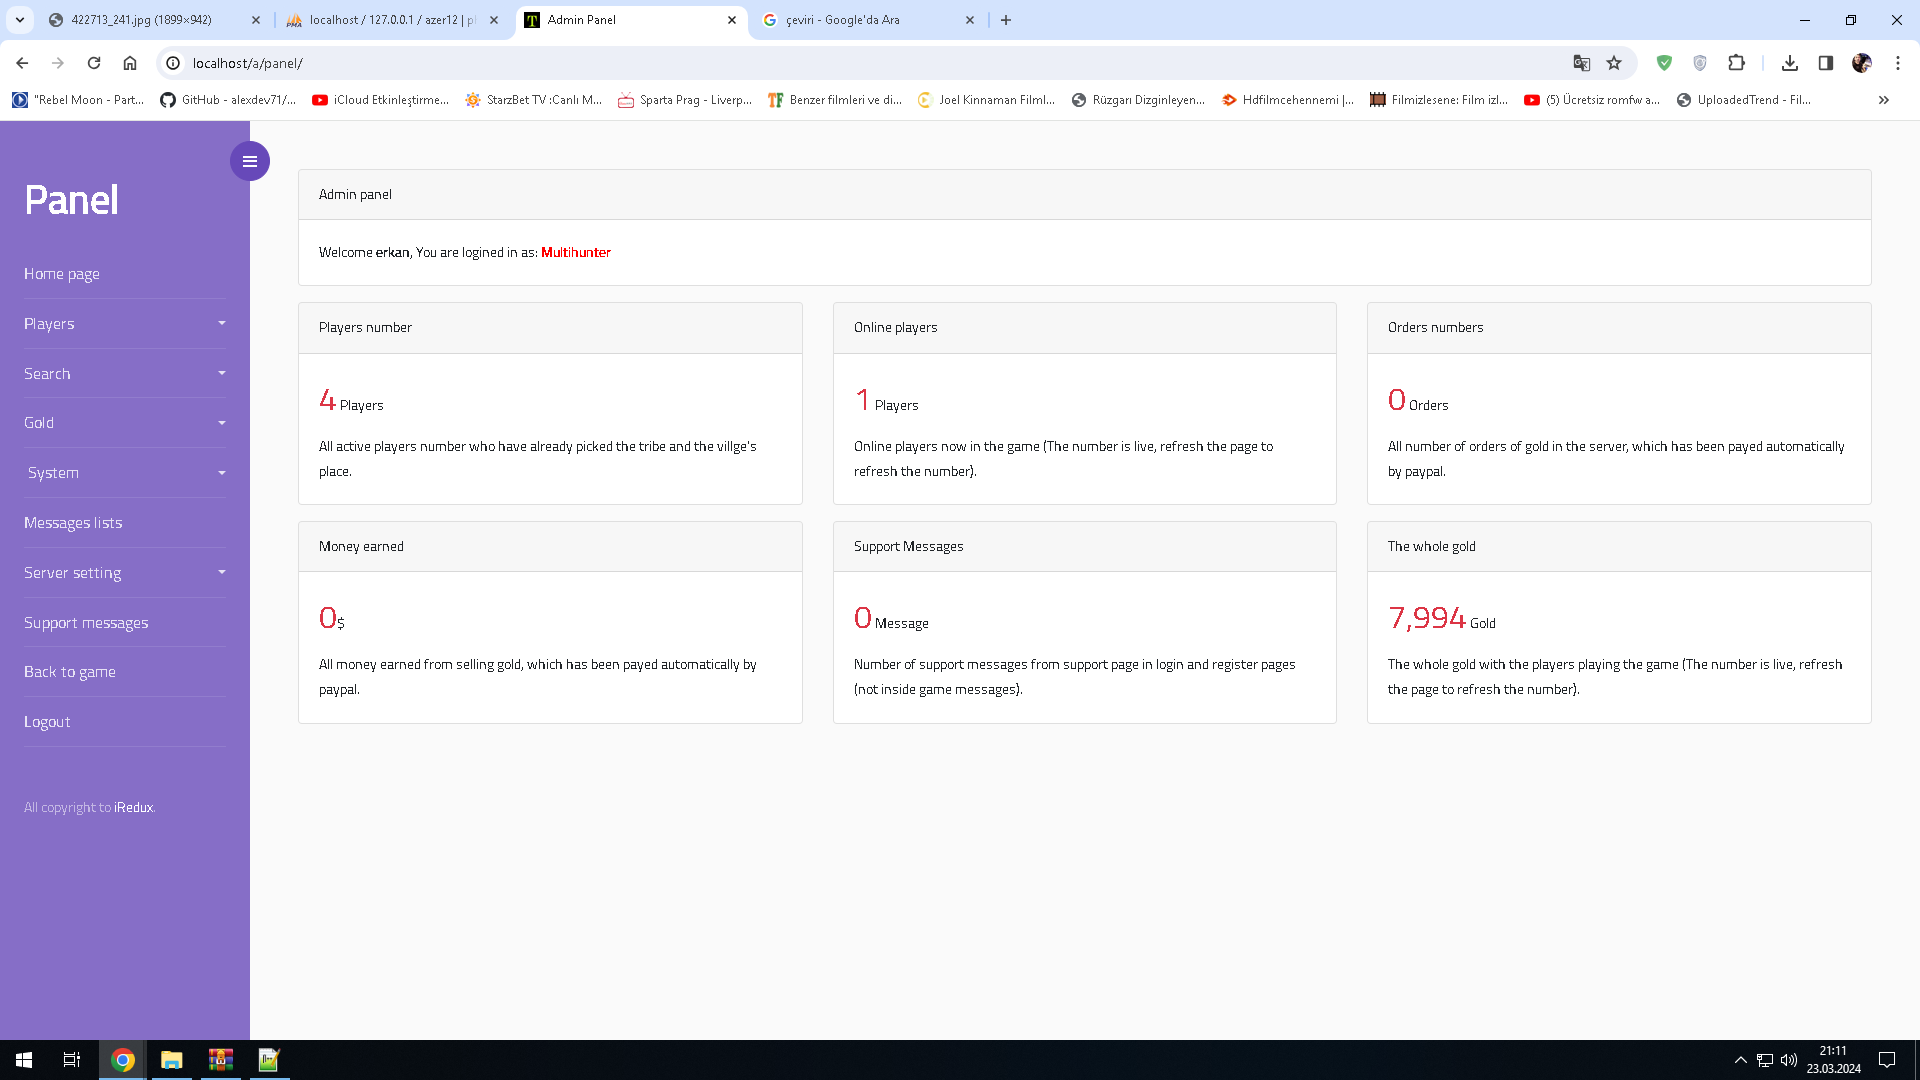Click the iRedux copyright link
Screen dimensions: 1920x1080
pos(133,807)
